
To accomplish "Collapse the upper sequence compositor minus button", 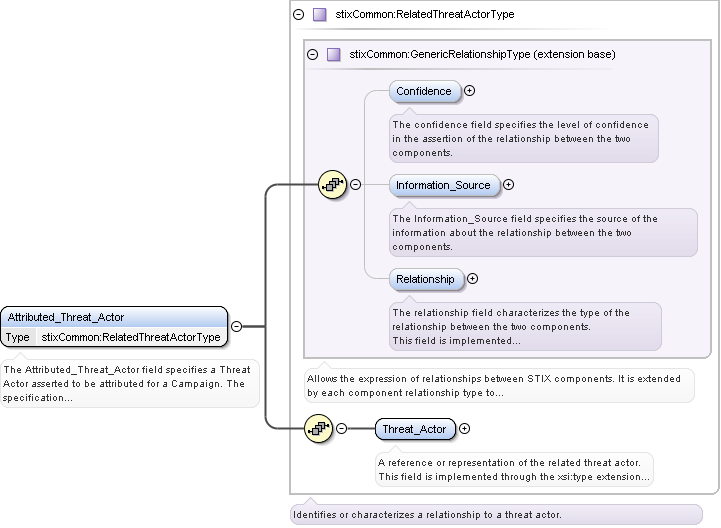I will click(x=355, y=184).
